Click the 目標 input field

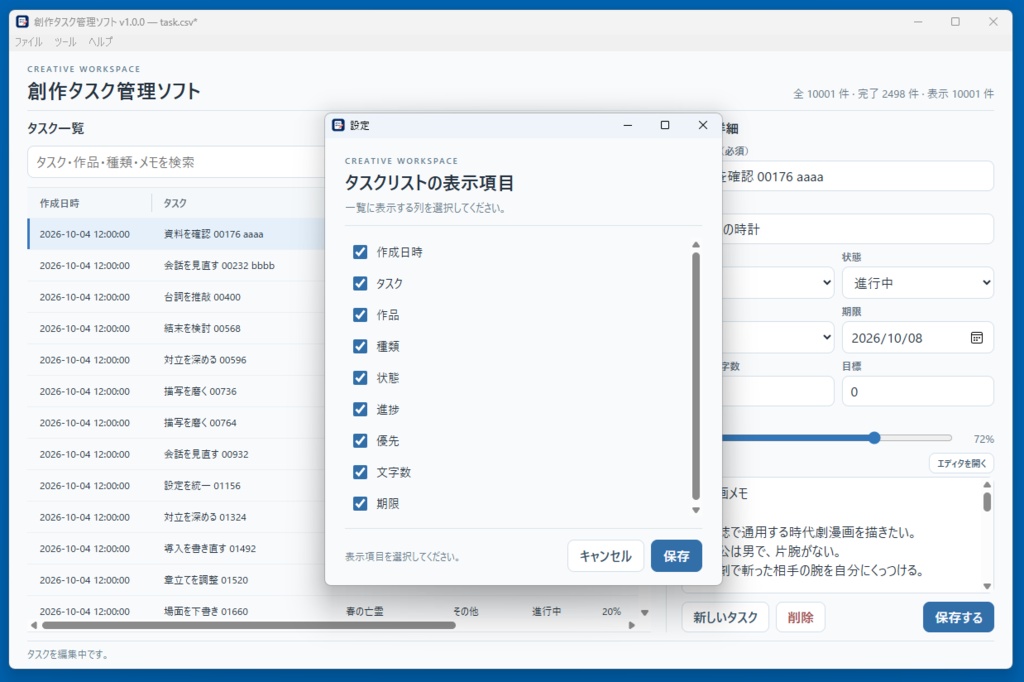(x=918, y=392)
